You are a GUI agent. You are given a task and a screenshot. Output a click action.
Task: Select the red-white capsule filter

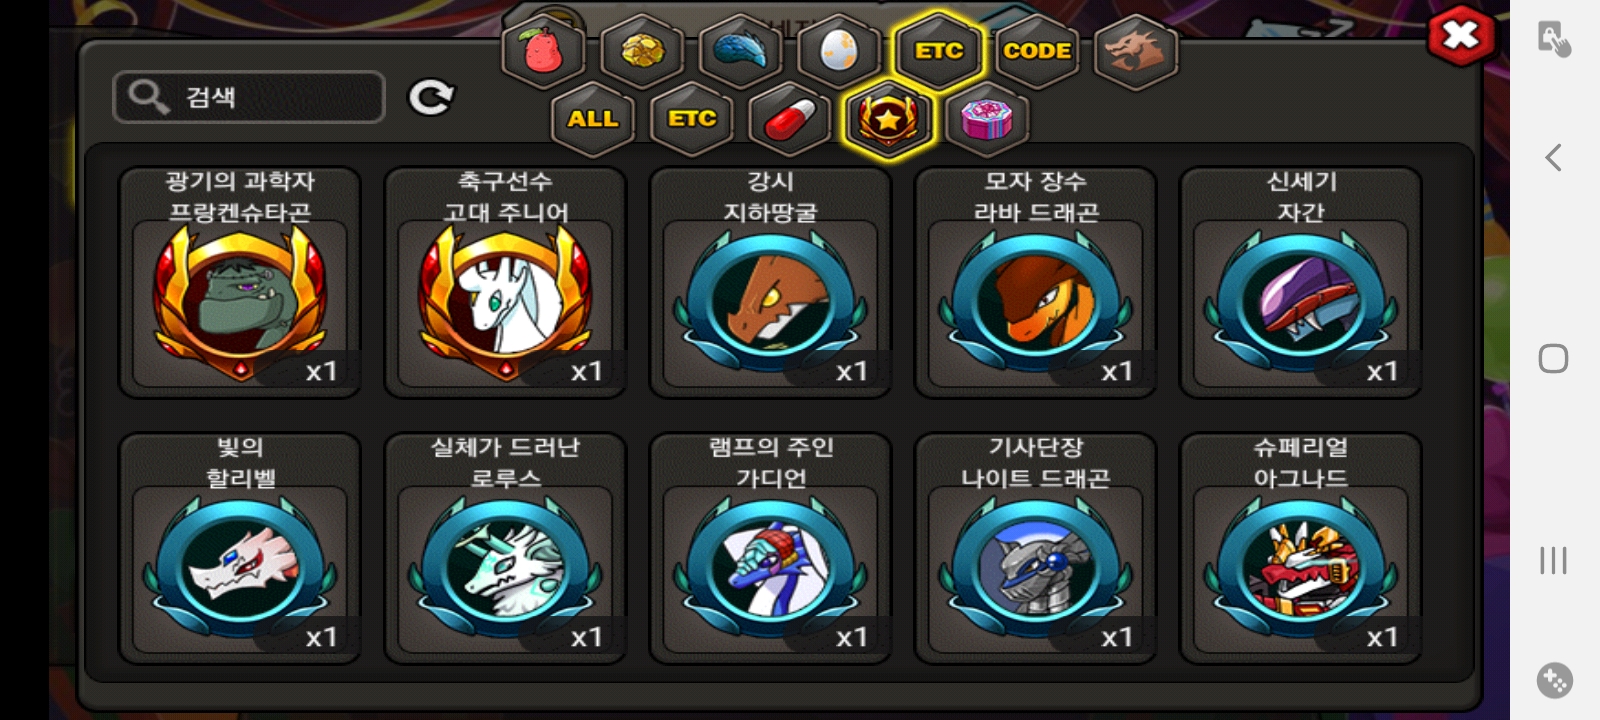790,118
